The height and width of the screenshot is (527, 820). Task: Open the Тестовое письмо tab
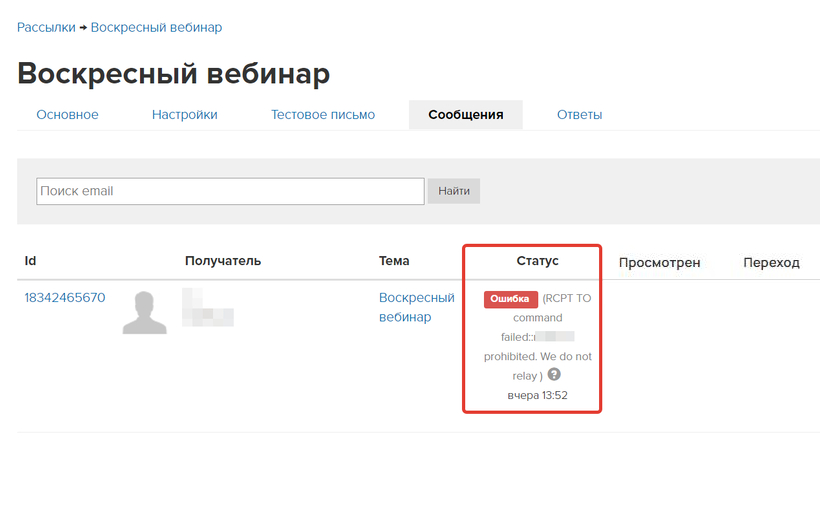click(323, 114)
